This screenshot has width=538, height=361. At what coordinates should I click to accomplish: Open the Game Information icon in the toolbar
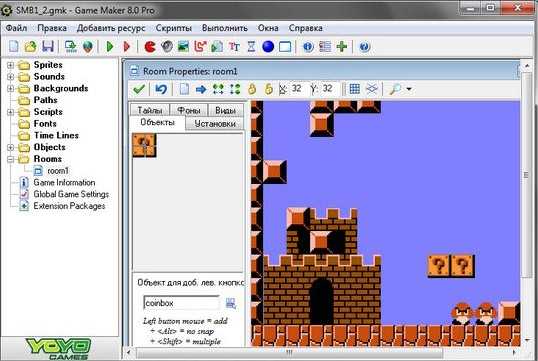point(308,46)
